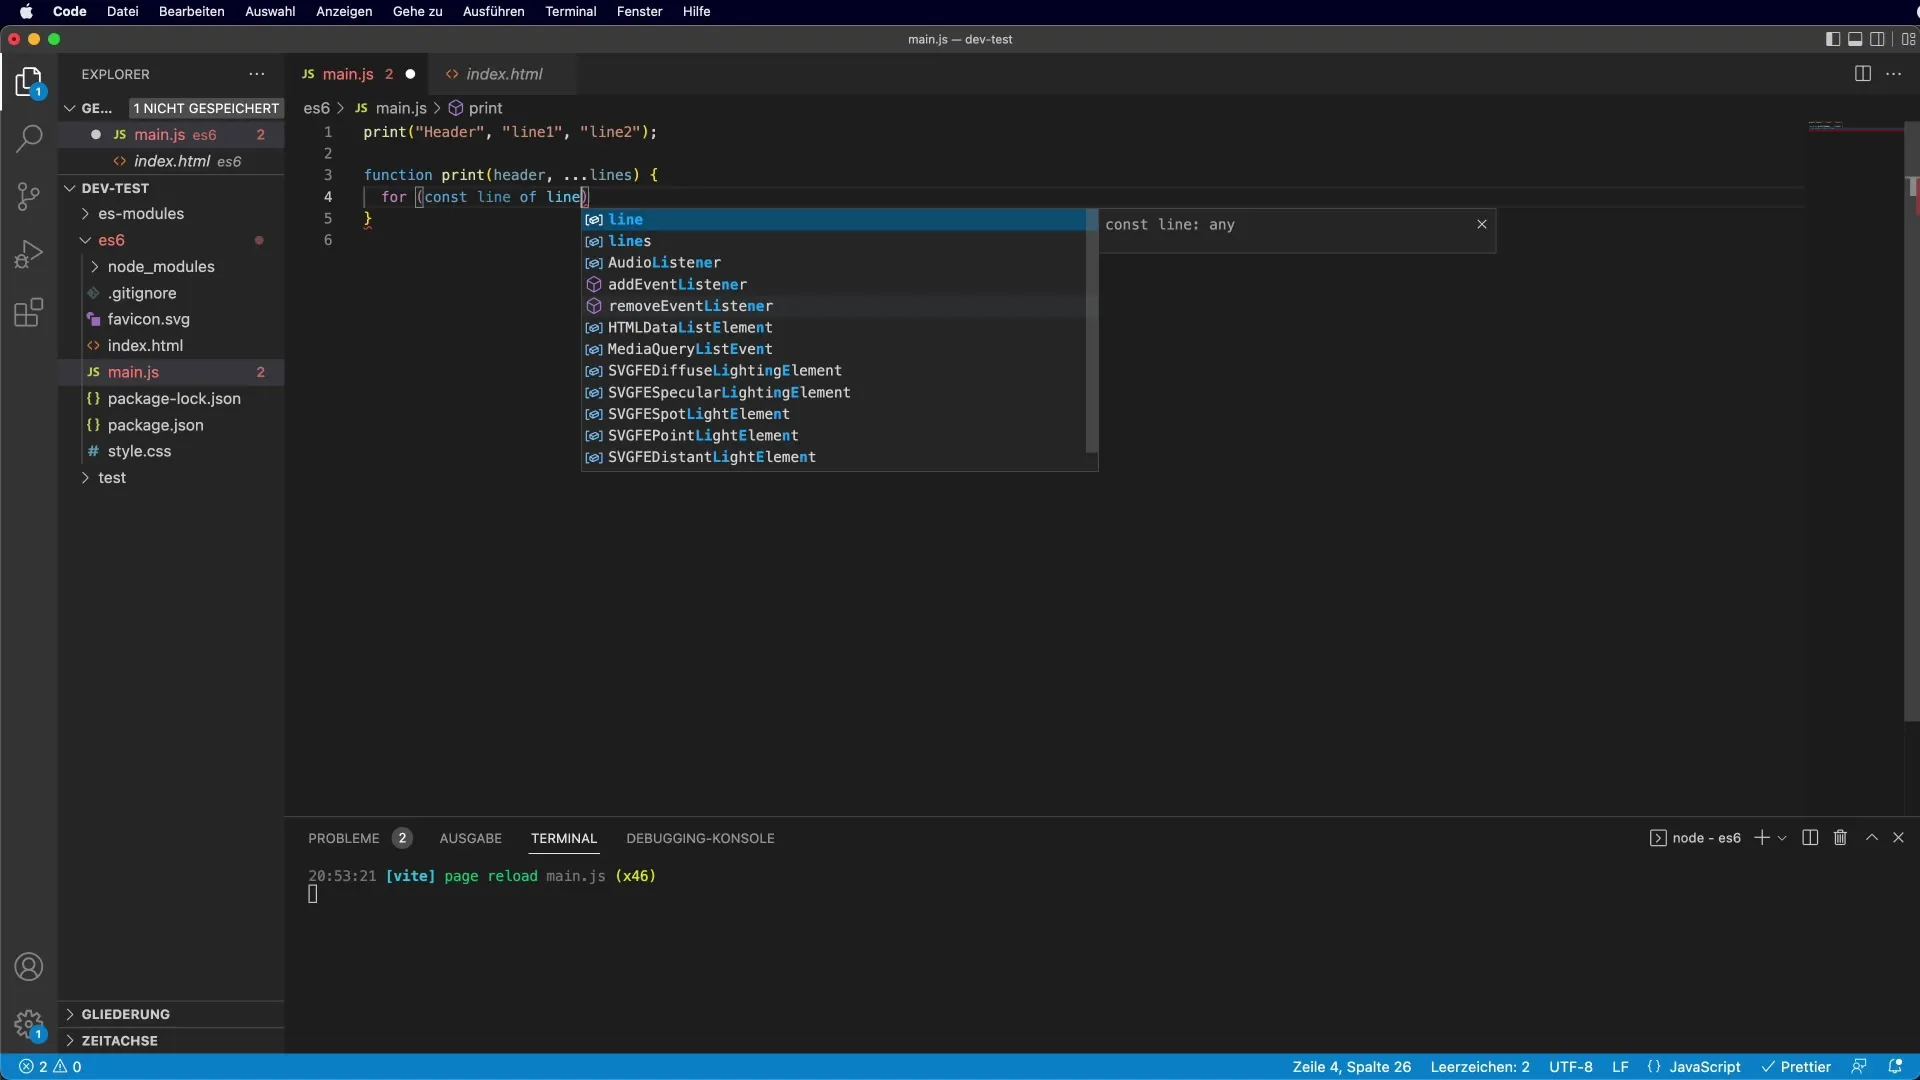Image resolution: width=1920 pixels, height=1080 pixels.
Task: Collapse the es6 folder
Action: pyautogui.click(x=111, y=240)
